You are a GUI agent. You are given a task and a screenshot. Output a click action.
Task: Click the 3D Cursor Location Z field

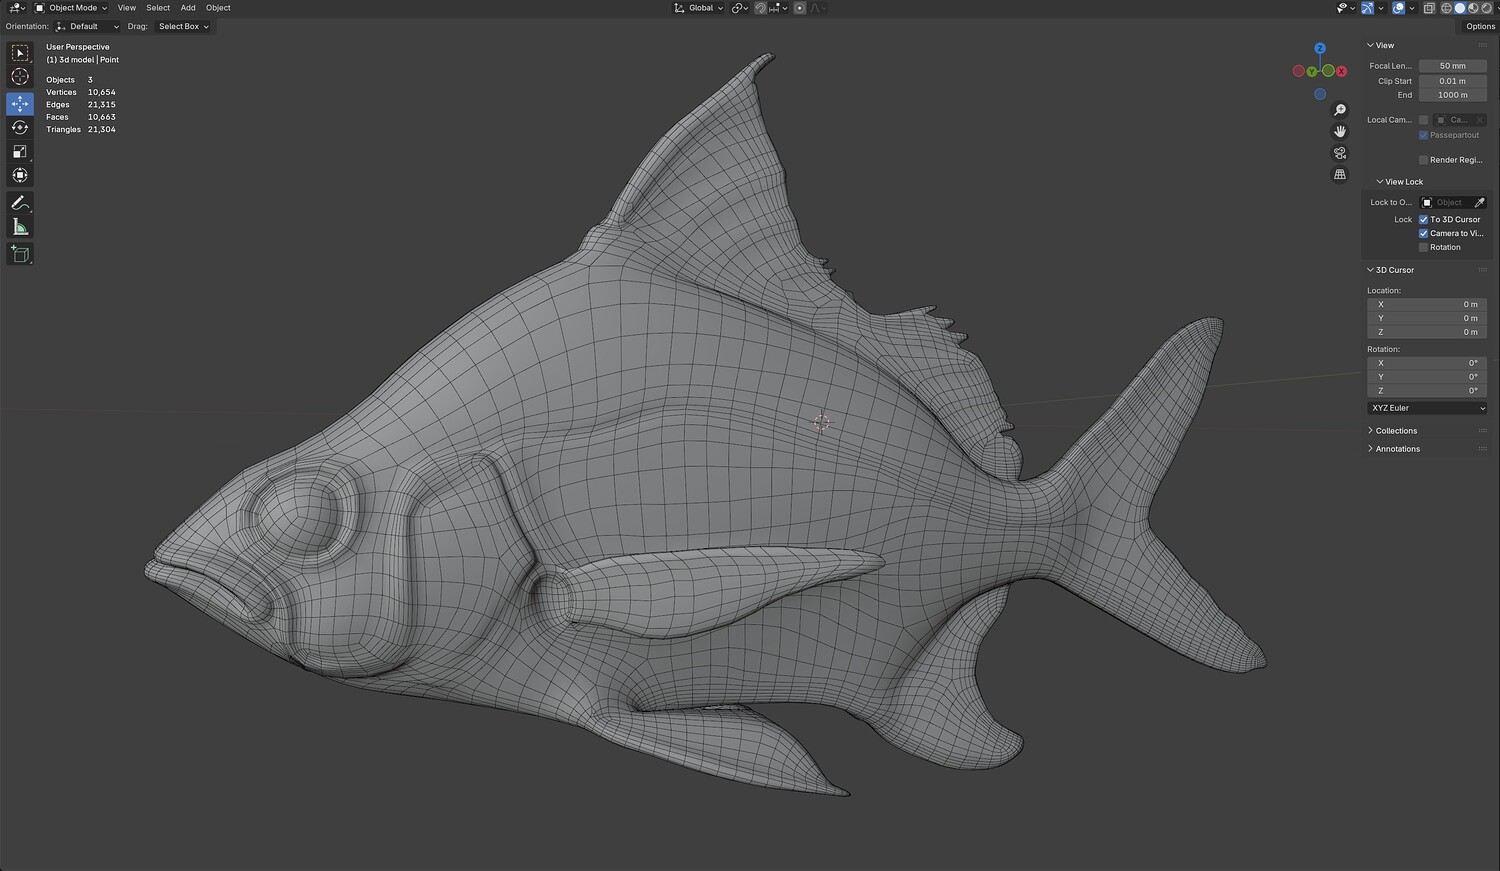(x=1427, y=332)
